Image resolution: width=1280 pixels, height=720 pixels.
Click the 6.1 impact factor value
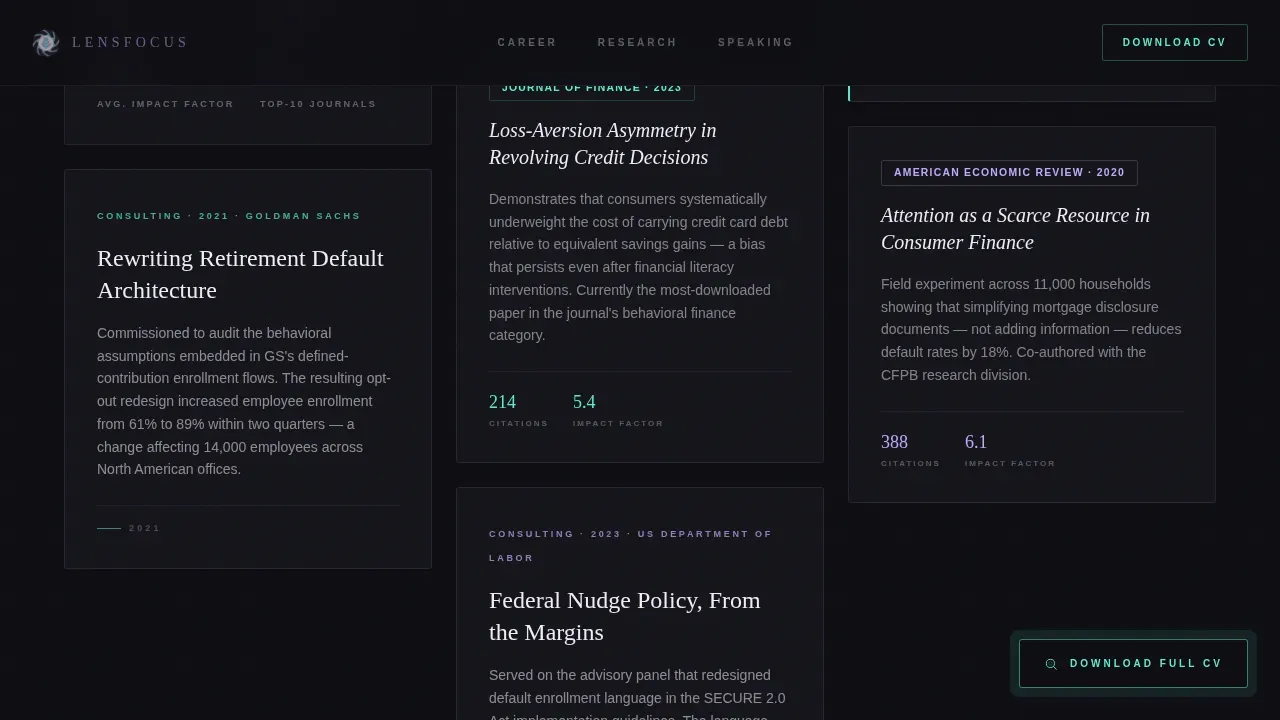[976, 442]
